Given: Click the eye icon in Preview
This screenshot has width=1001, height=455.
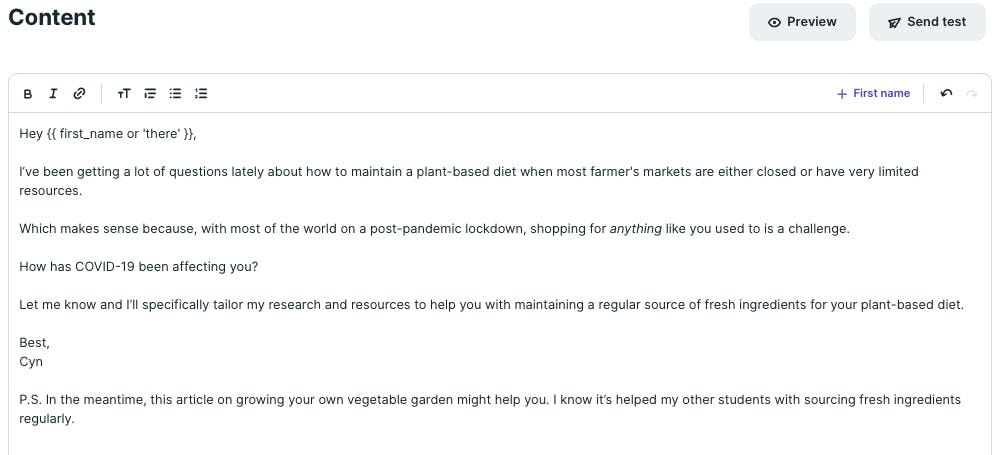Looking at the screenshot, I should pyautogui.click(x=774, y=22).
